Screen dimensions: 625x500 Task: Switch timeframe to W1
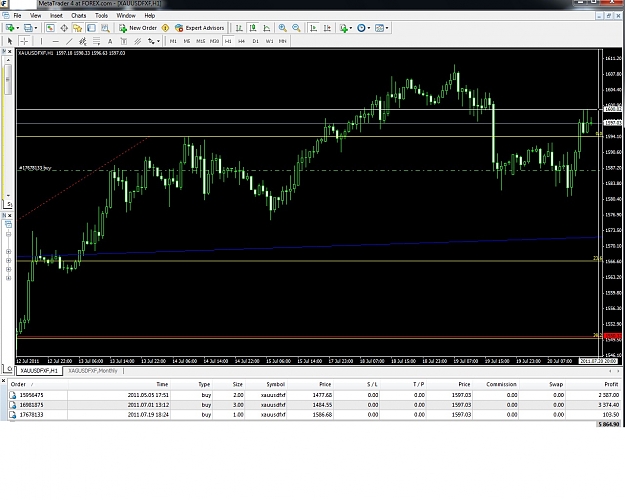(269, 41)
